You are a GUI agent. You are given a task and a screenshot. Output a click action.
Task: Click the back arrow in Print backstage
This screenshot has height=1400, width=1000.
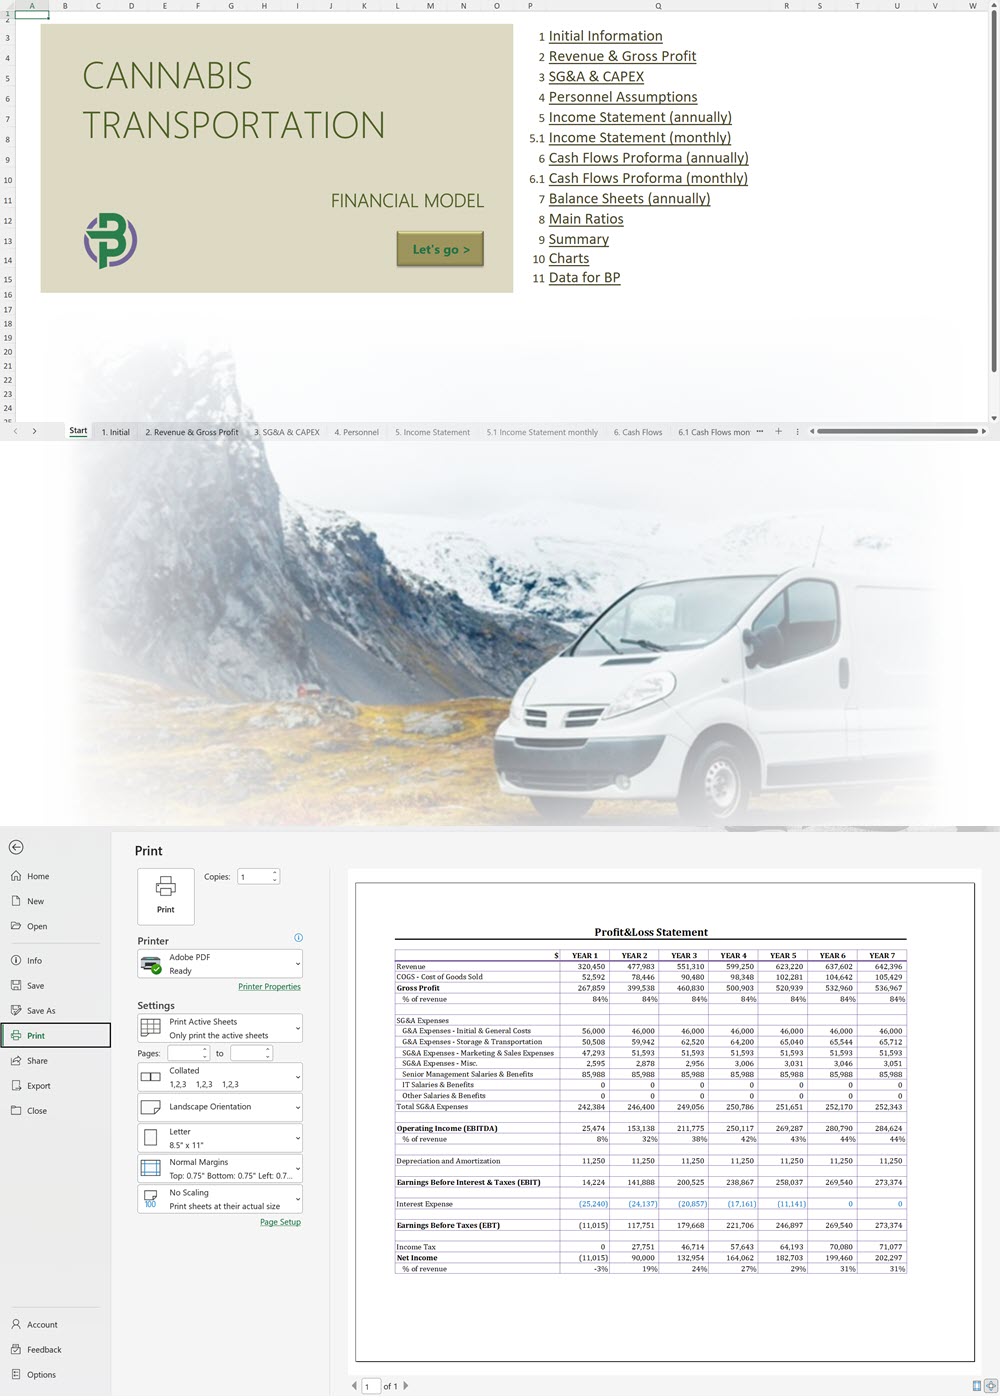(16, 847)
